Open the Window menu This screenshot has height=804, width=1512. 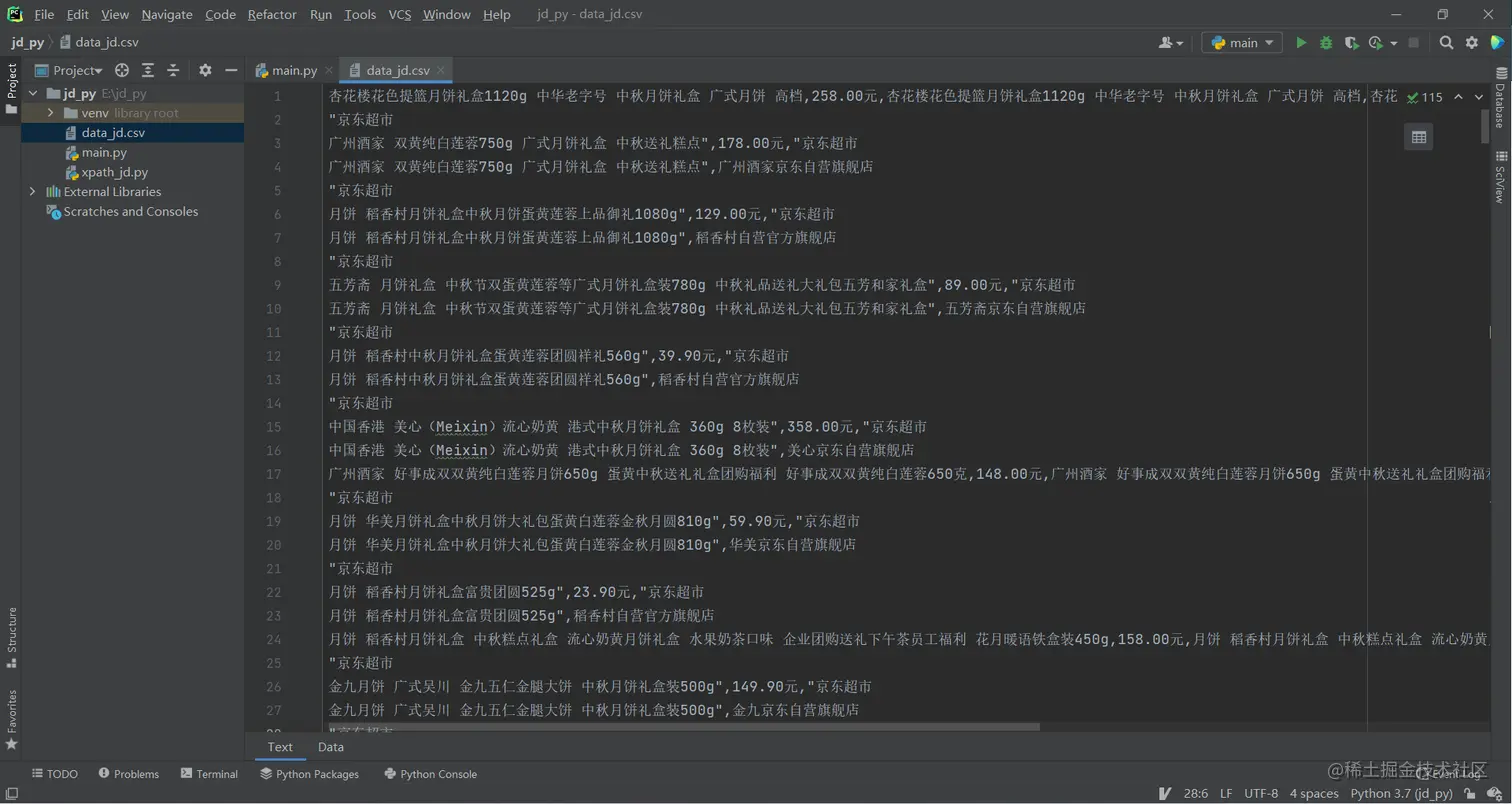tap(447, 14)
